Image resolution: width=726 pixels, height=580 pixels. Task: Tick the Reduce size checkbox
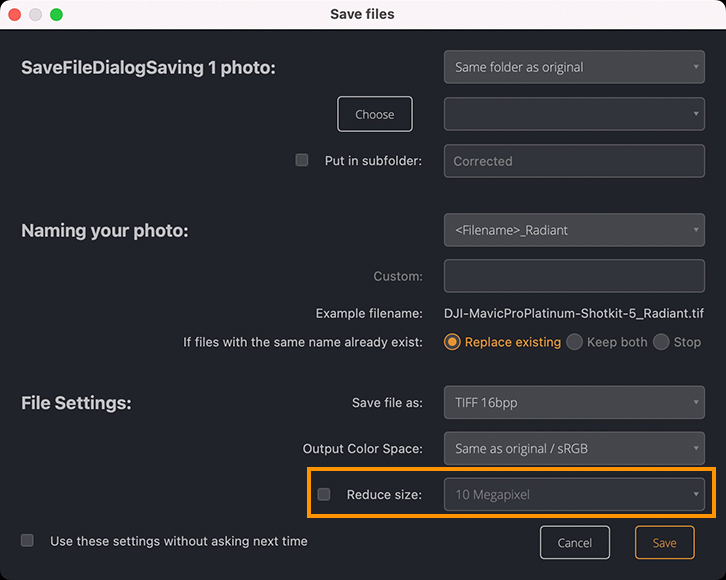point(324,494)
